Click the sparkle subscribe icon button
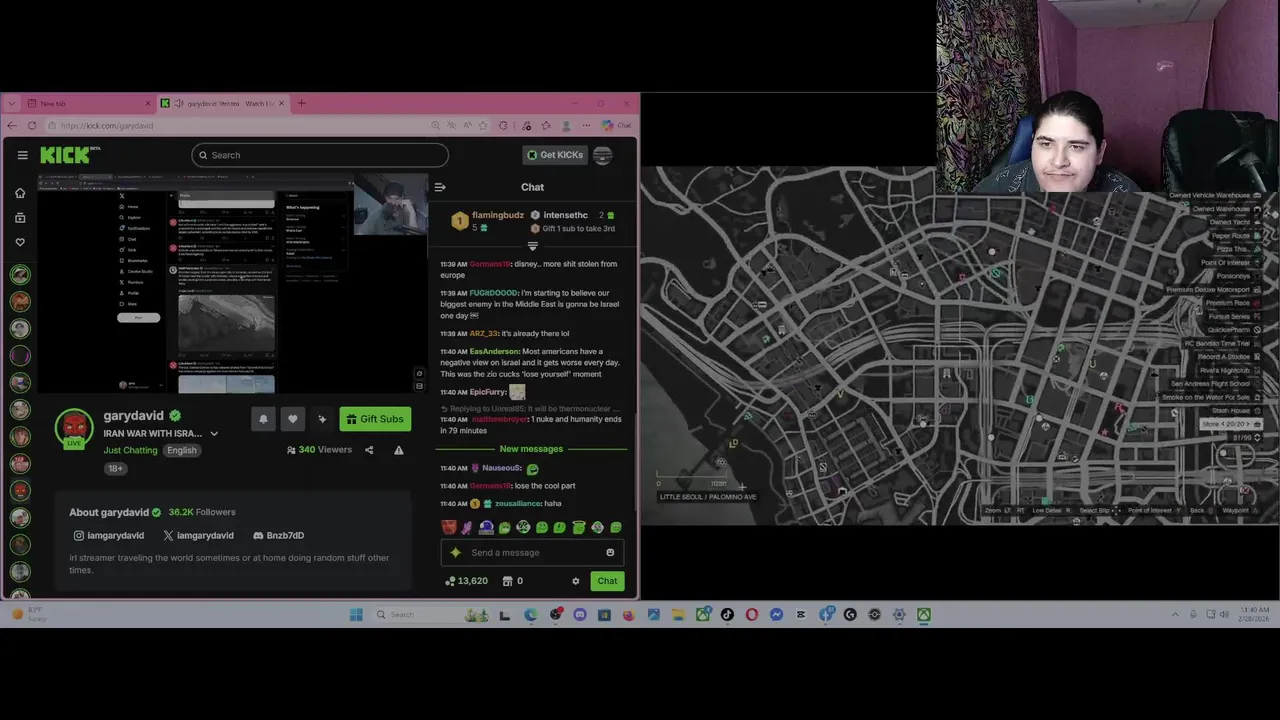This screenshot has width=1280, height=720. [x=322, y=419]
